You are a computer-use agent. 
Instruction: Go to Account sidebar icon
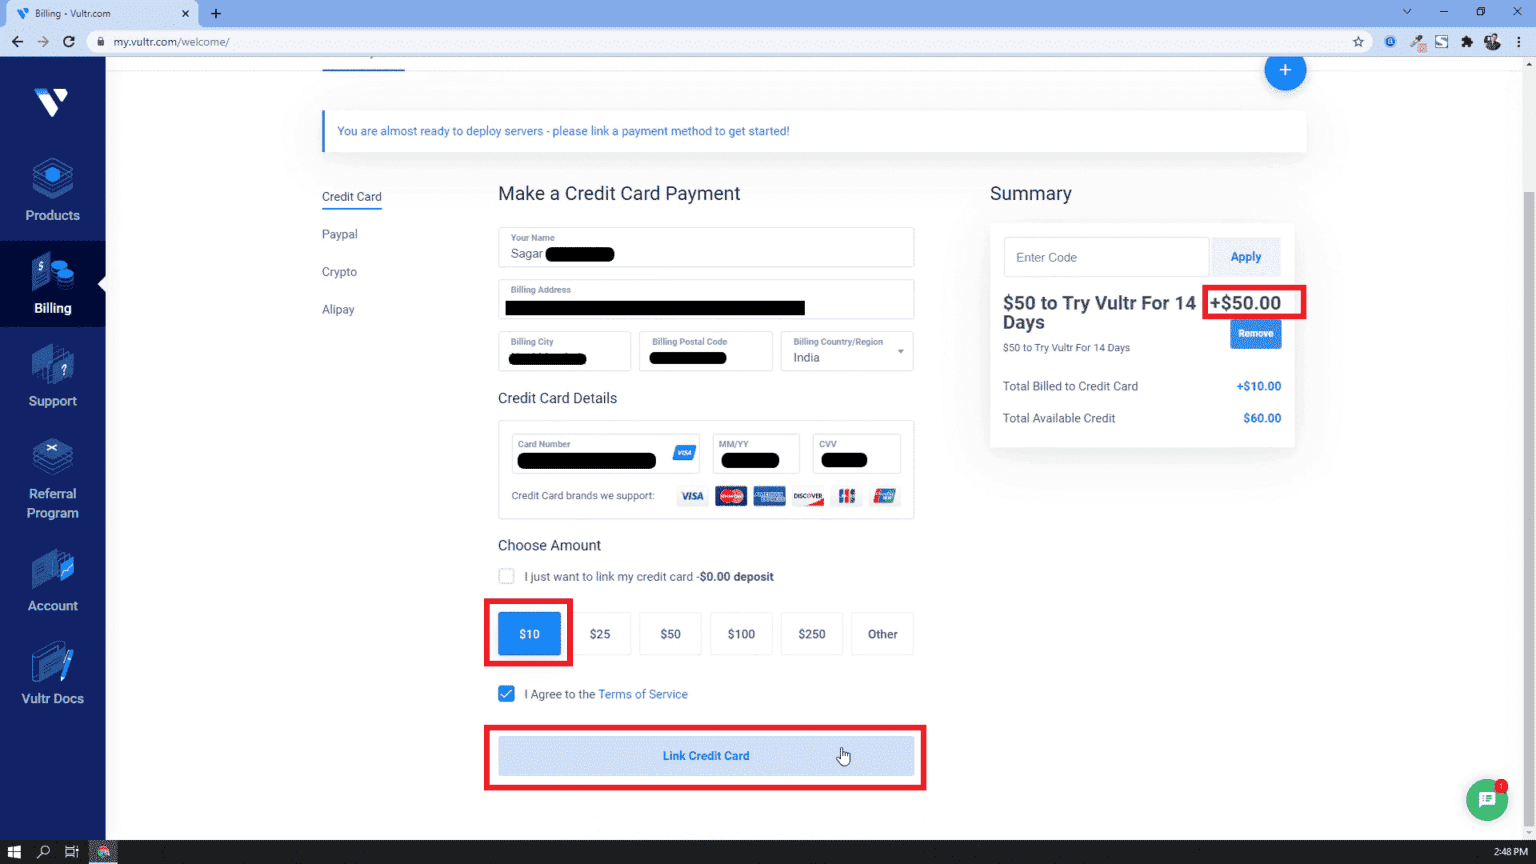pyautogui.click(x=52, y=580)
